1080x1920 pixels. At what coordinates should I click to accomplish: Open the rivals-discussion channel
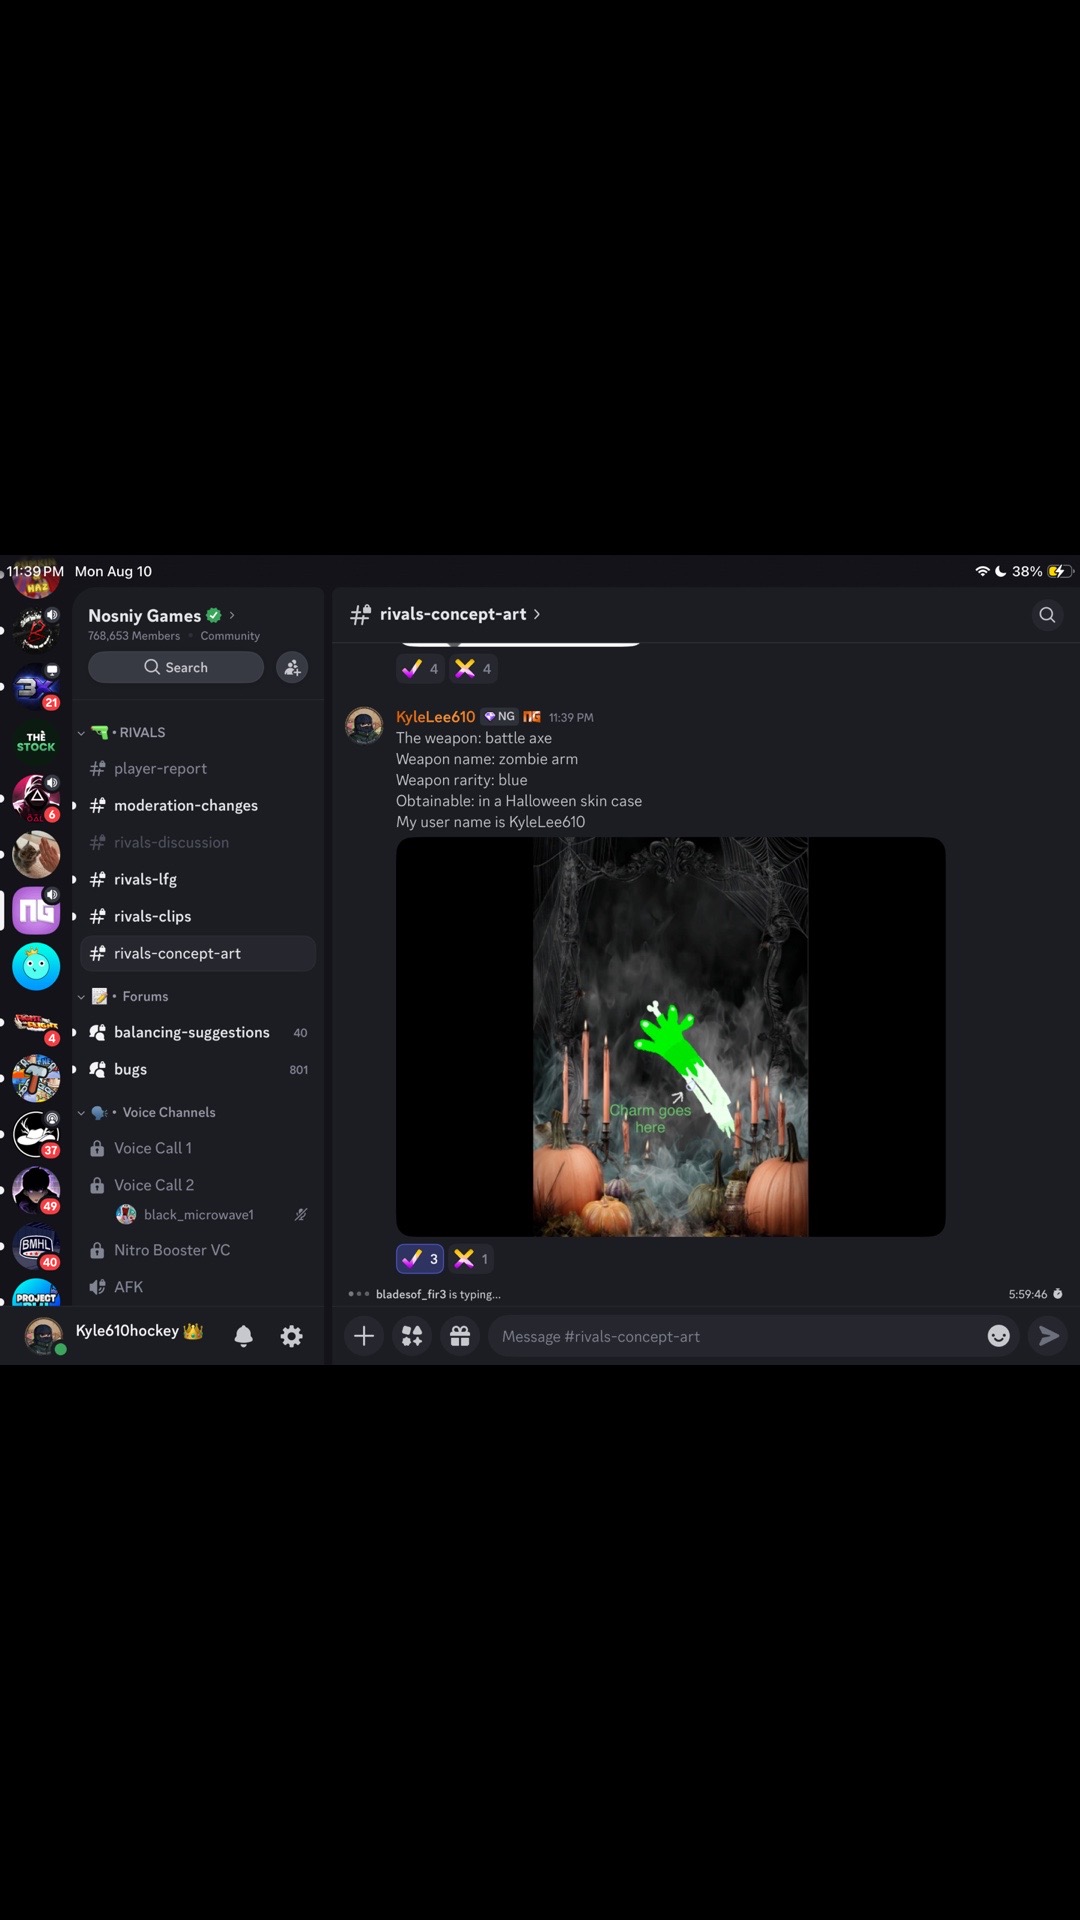198,843
